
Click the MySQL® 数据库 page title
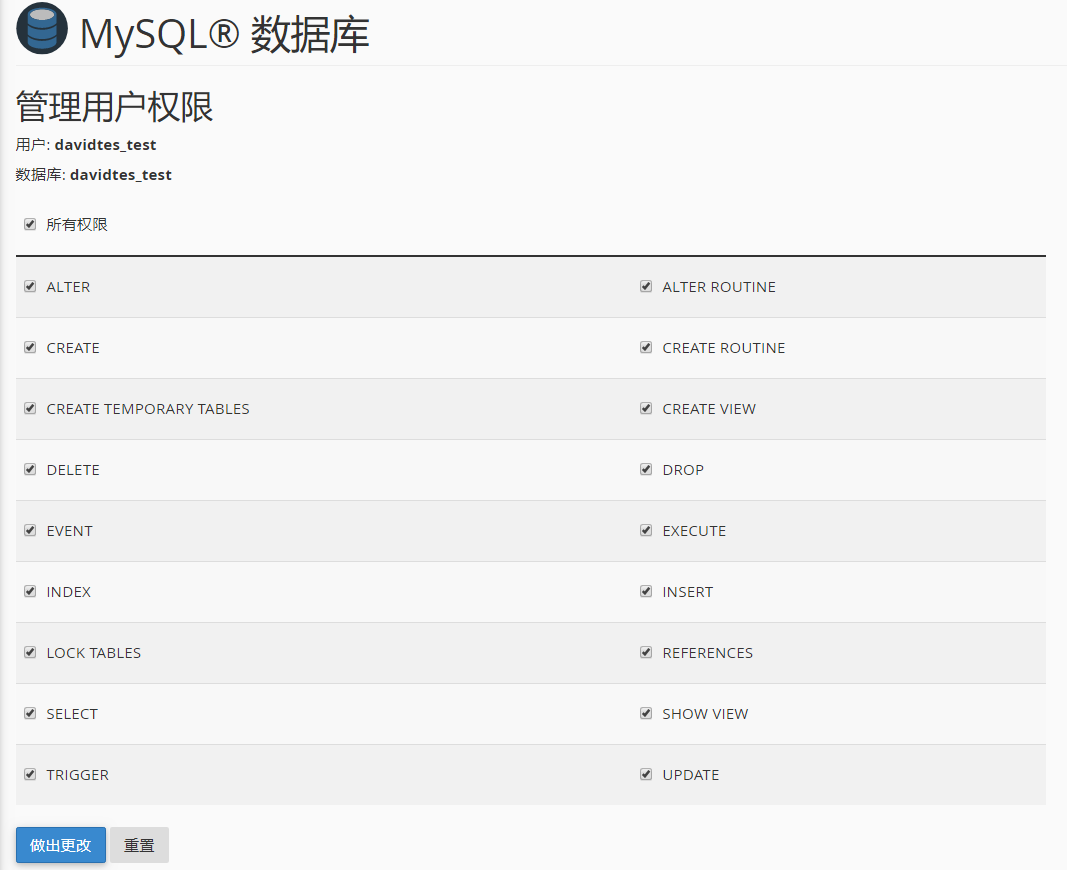(x=225, y=34)
